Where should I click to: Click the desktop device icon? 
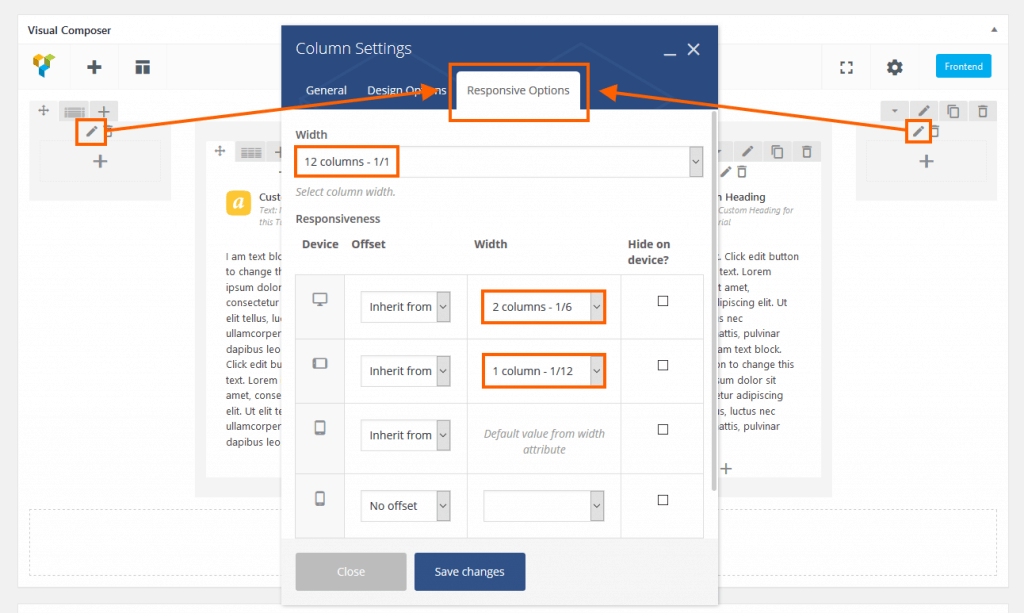(x=319, y=299)
